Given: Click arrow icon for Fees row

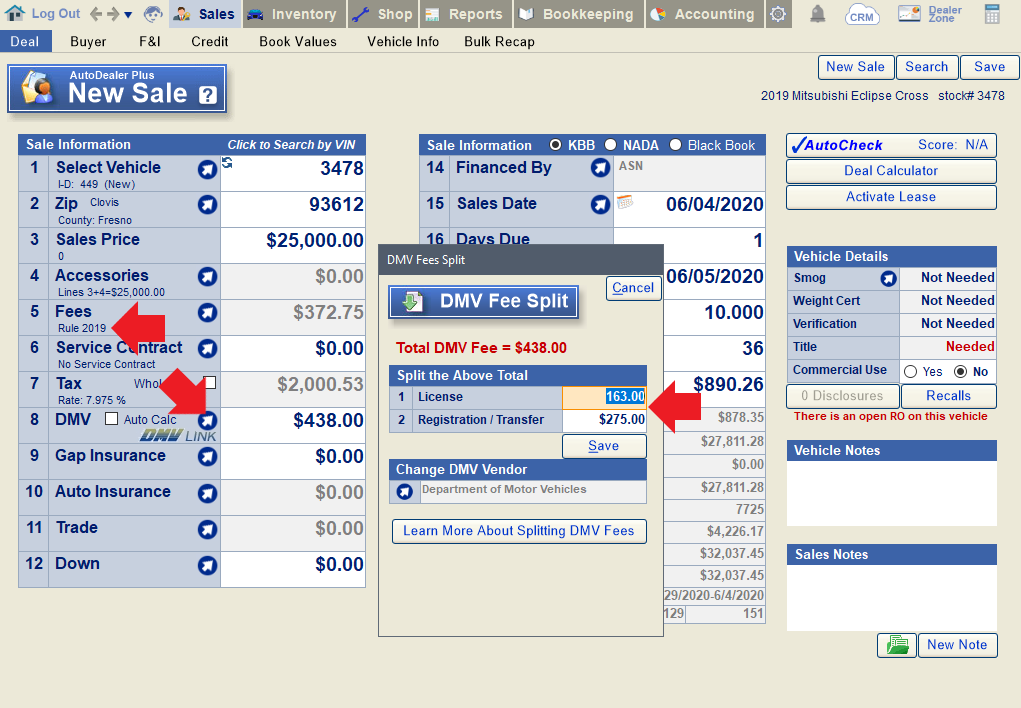Looking at the screenshot, I should (x=207, y=313).
